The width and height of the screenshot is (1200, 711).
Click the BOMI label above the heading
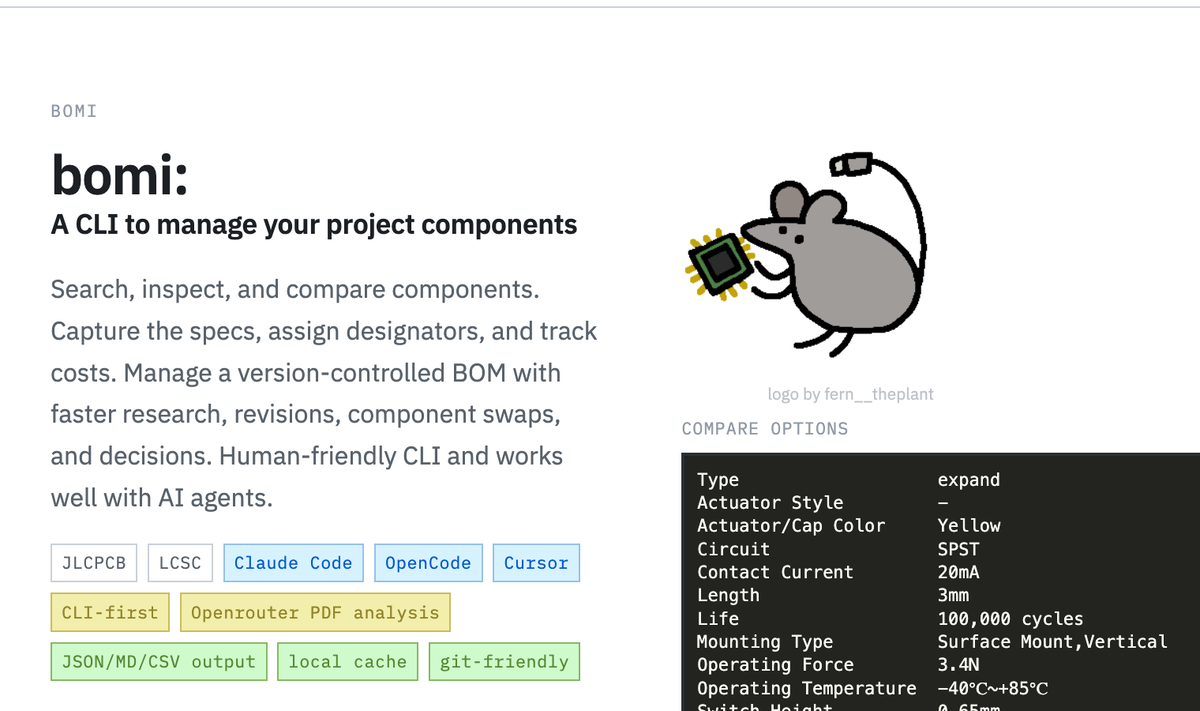(74, 111)
